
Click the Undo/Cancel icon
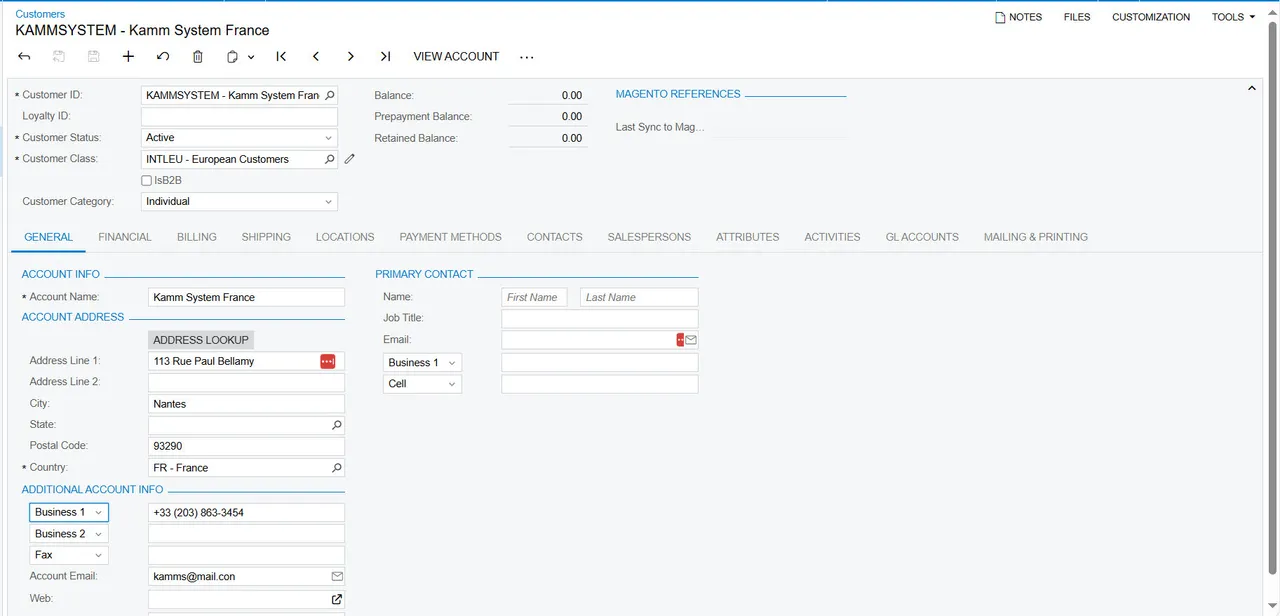coord(163,57)
